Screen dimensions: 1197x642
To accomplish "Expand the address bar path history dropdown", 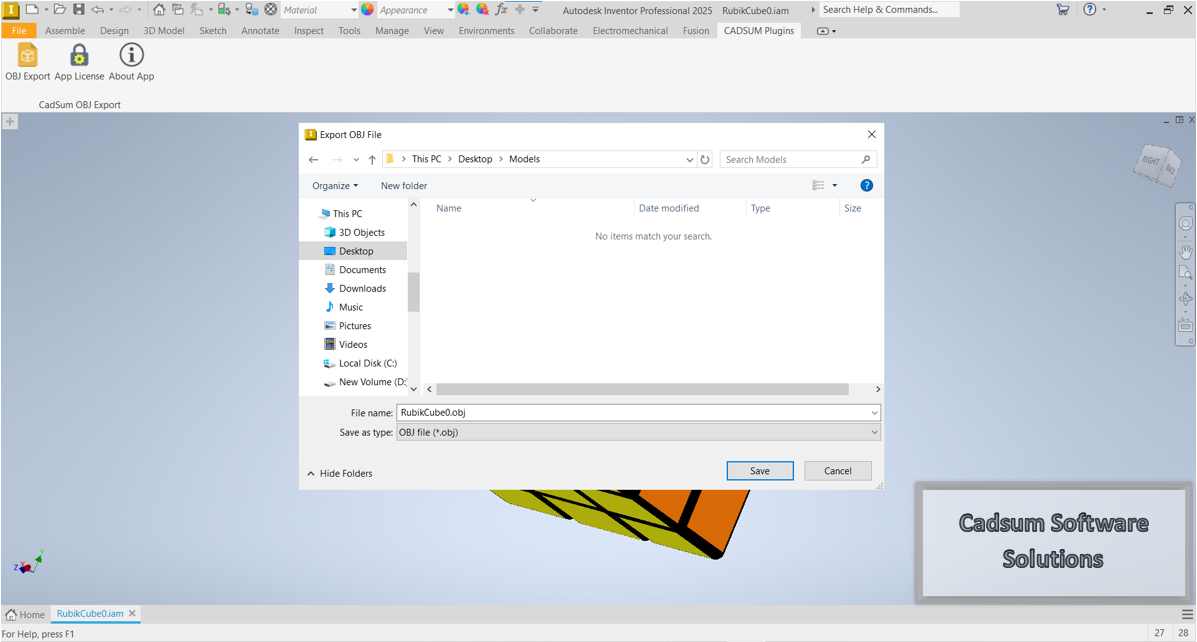I will (689, 160).
